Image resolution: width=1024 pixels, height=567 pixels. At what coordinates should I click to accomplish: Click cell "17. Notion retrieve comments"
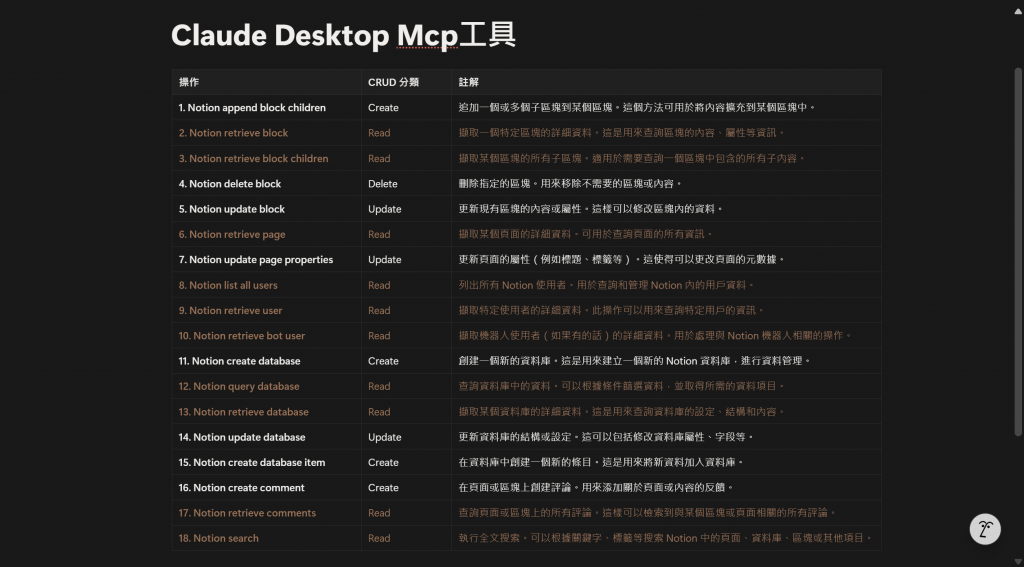click(266, 513)
